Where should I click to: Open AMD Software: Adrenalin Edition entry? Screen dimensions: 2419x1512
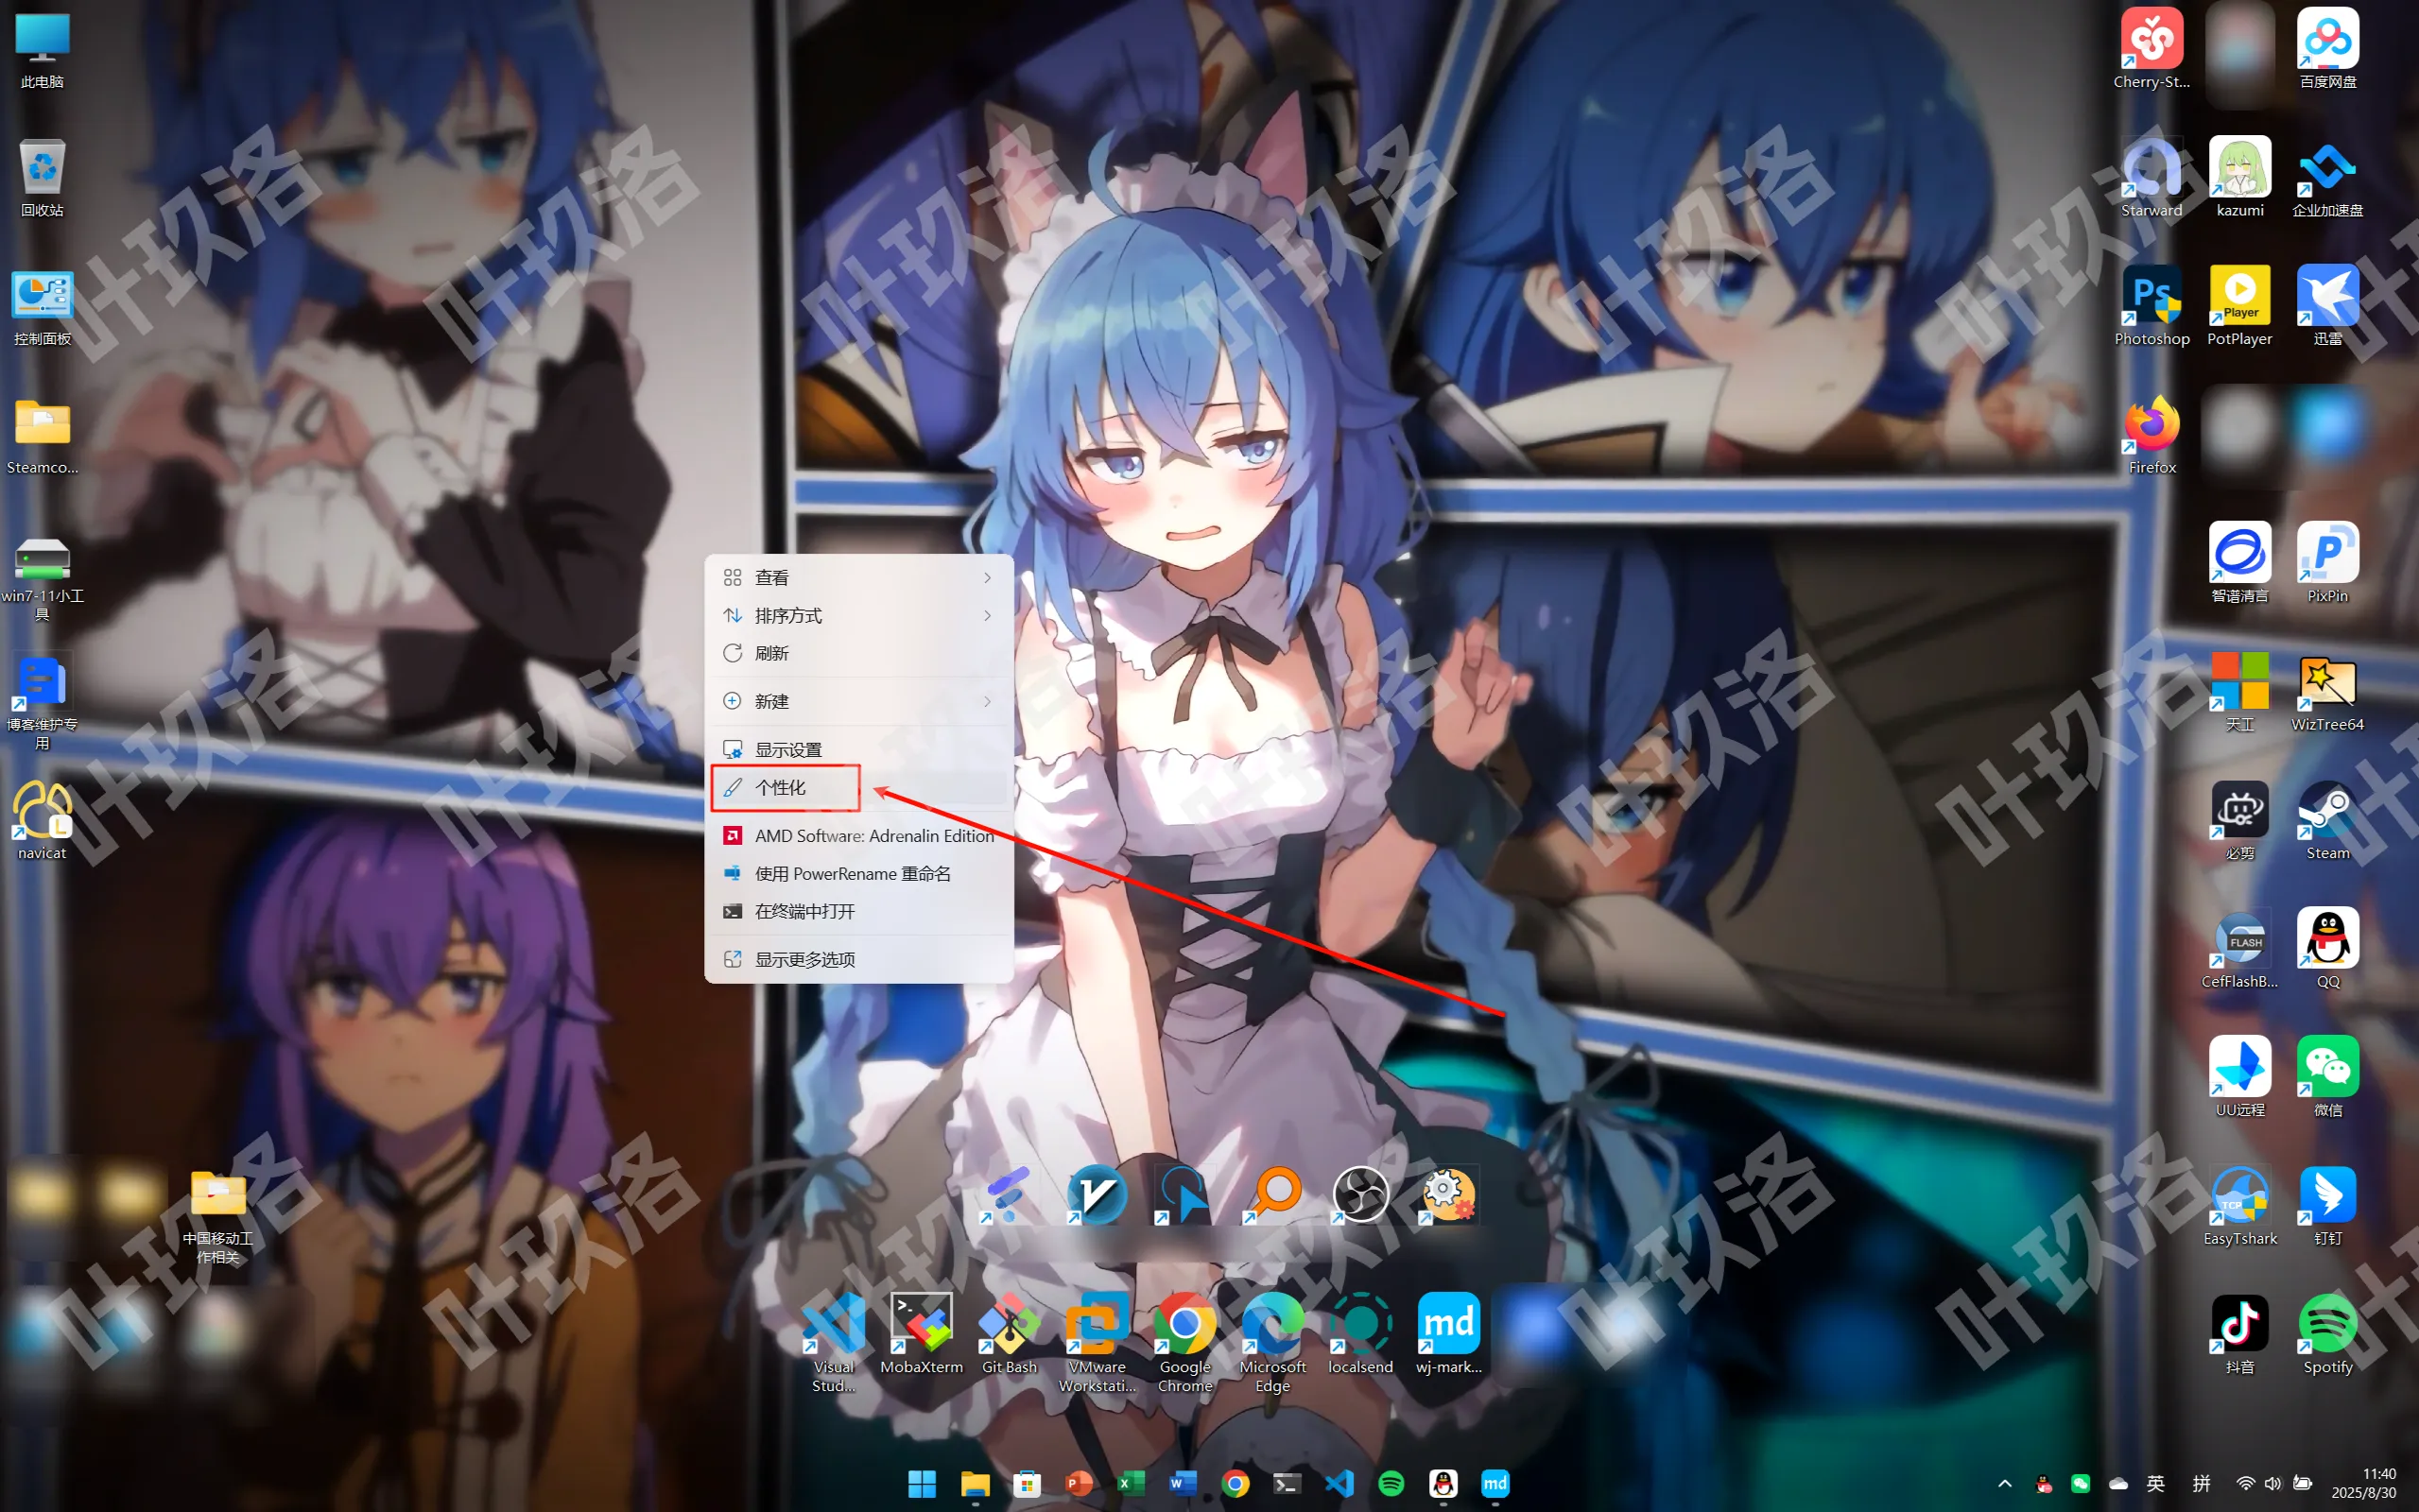point(858,836)
